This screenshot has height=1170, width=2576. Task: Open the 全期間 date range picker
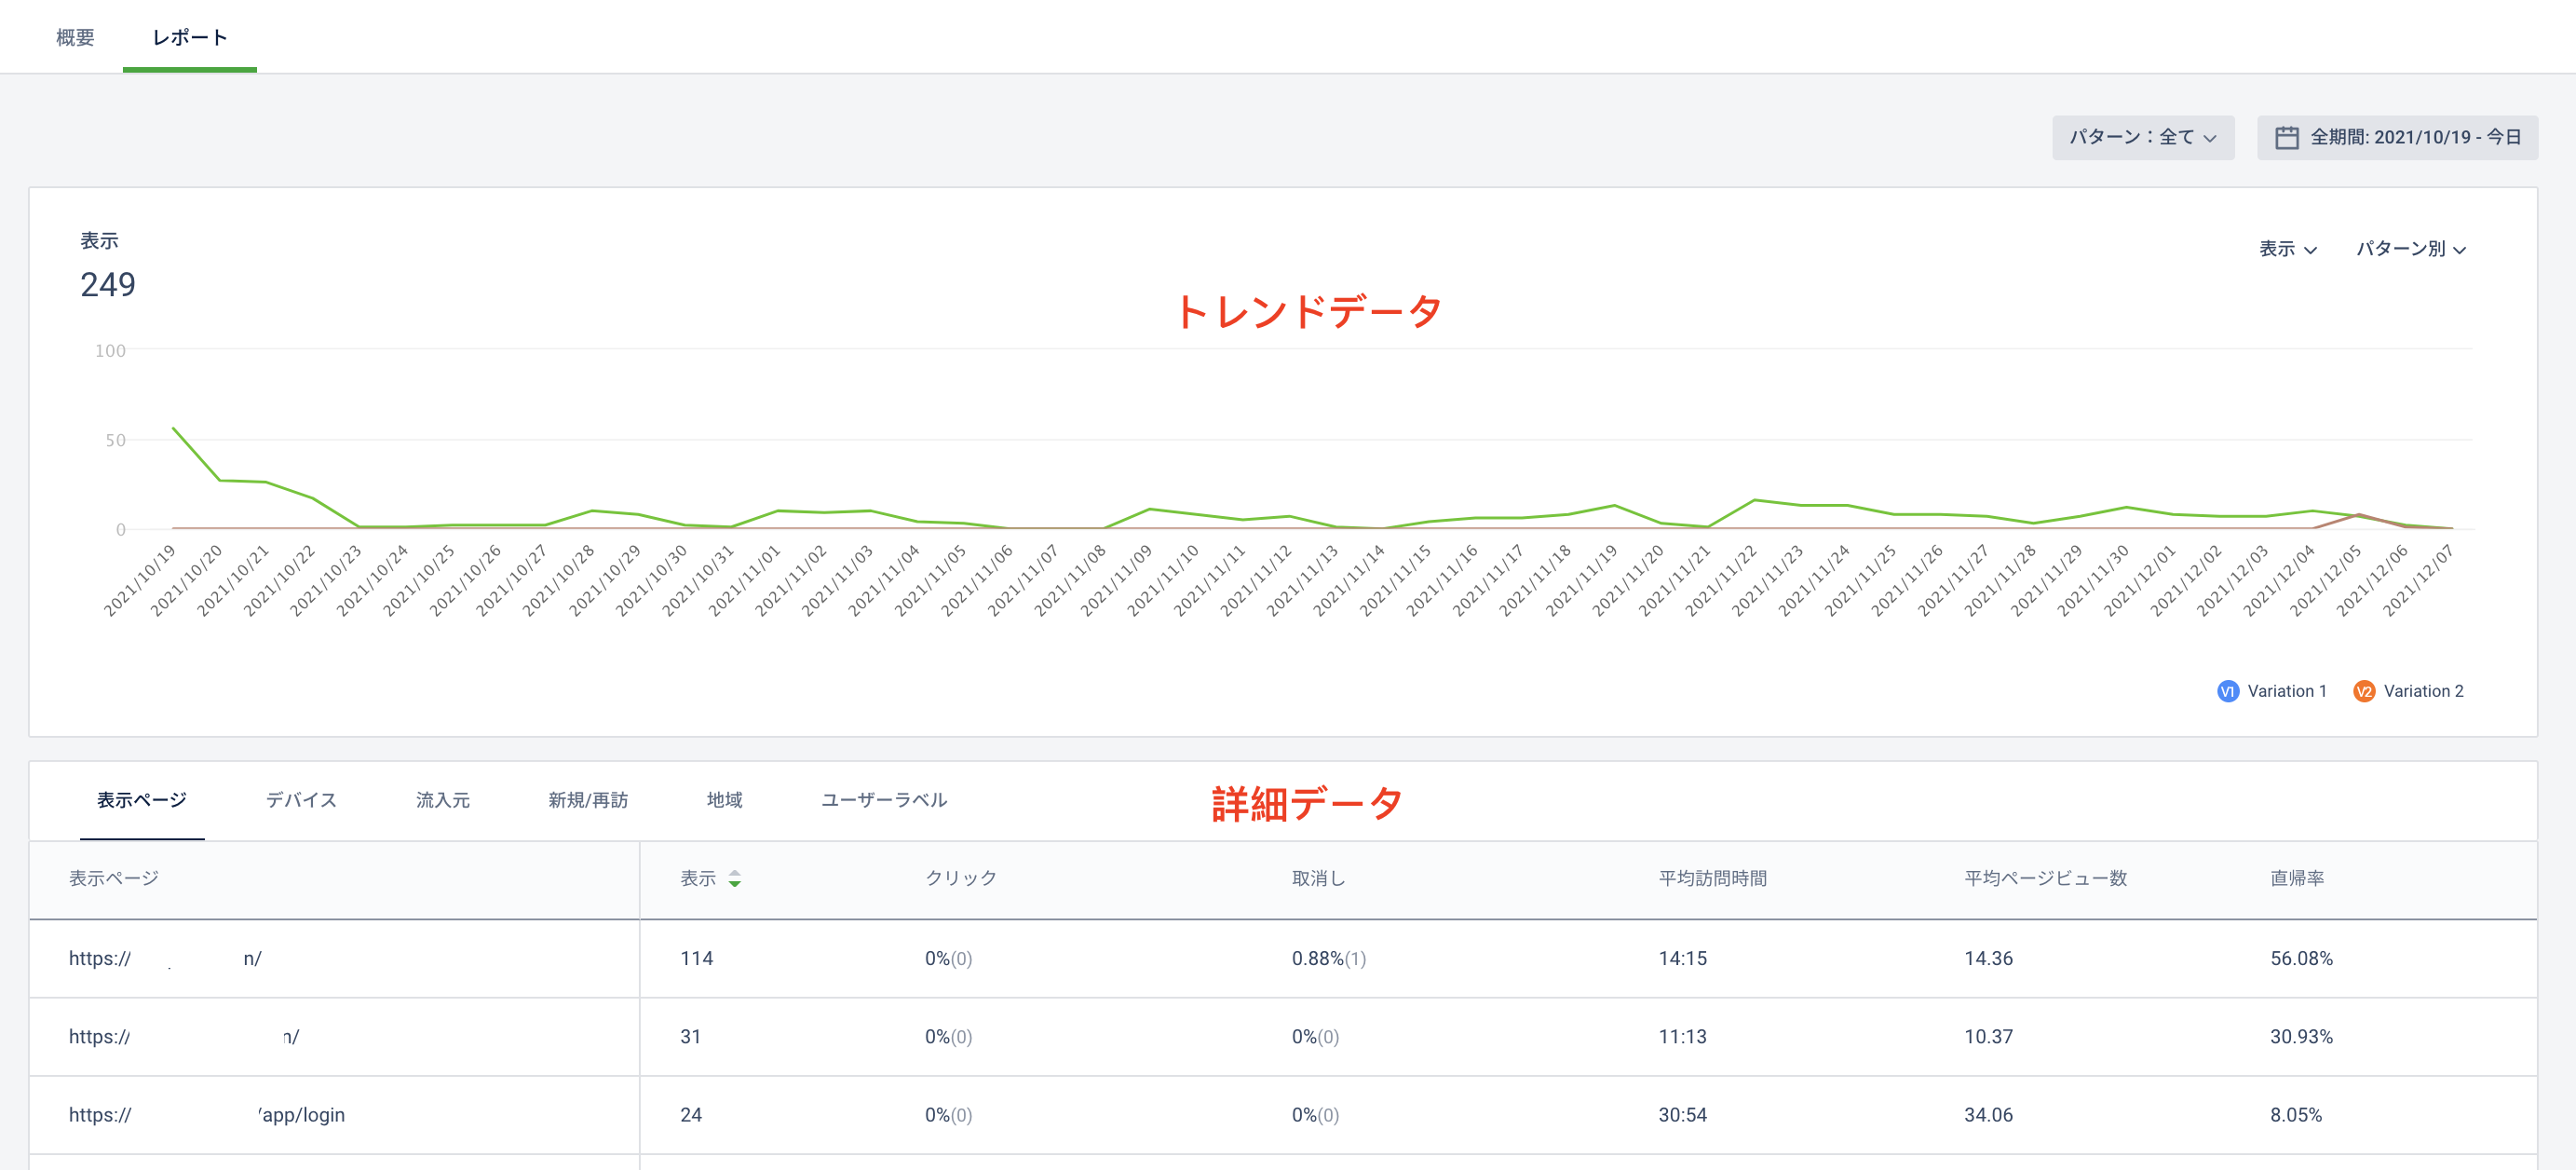pyautogui.click(x=2397, y=137)
